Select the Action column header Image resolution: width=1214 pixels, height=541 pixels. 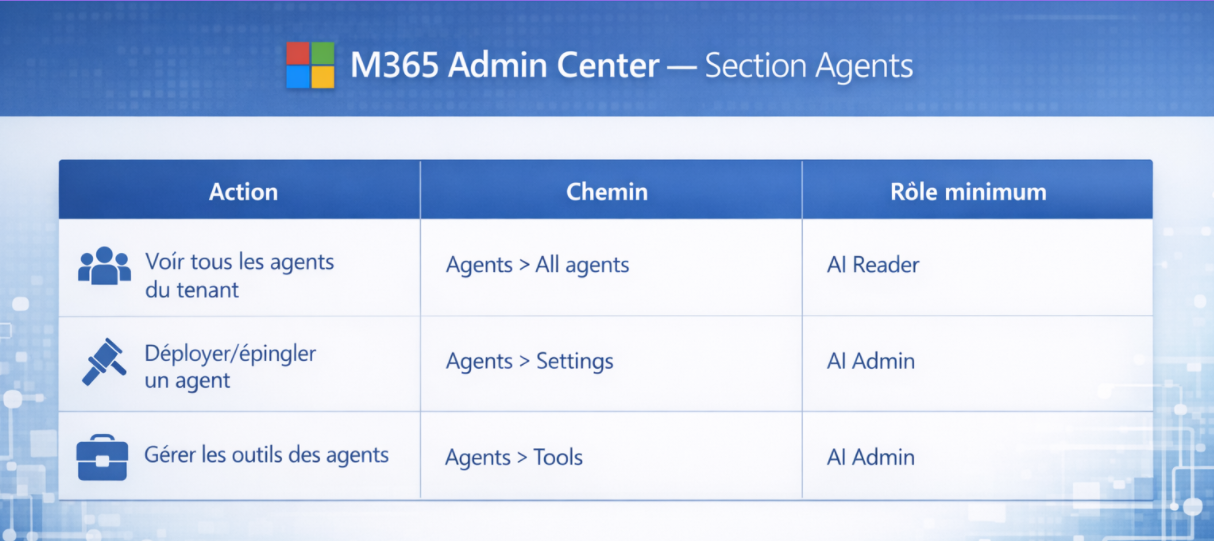243,192
